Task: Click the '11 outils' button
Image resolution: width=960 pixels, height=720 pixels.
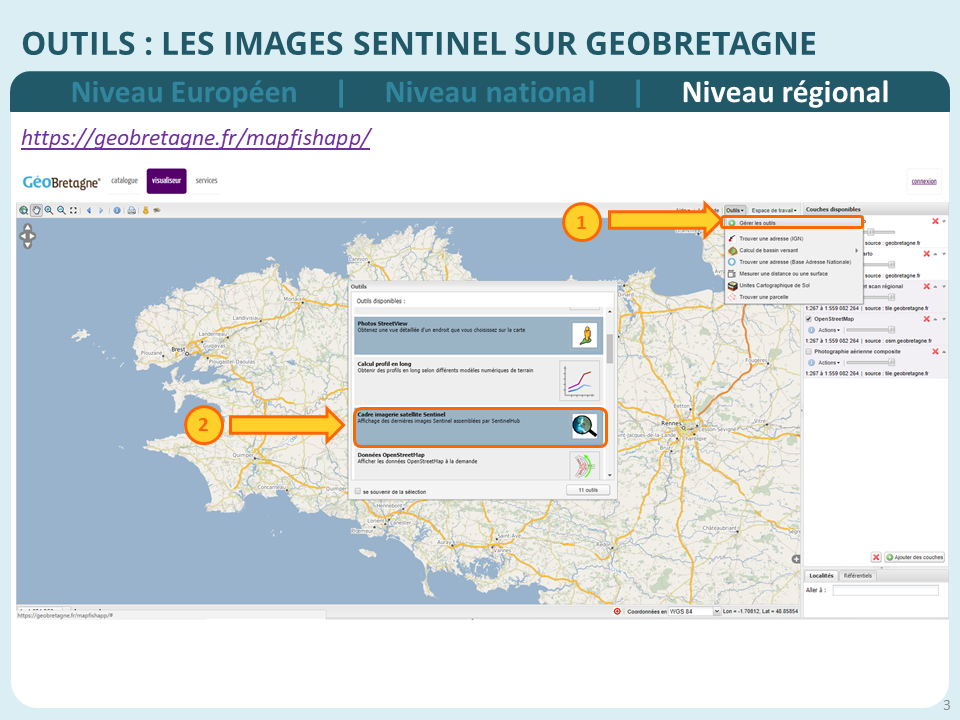Action: coord(588,490)
